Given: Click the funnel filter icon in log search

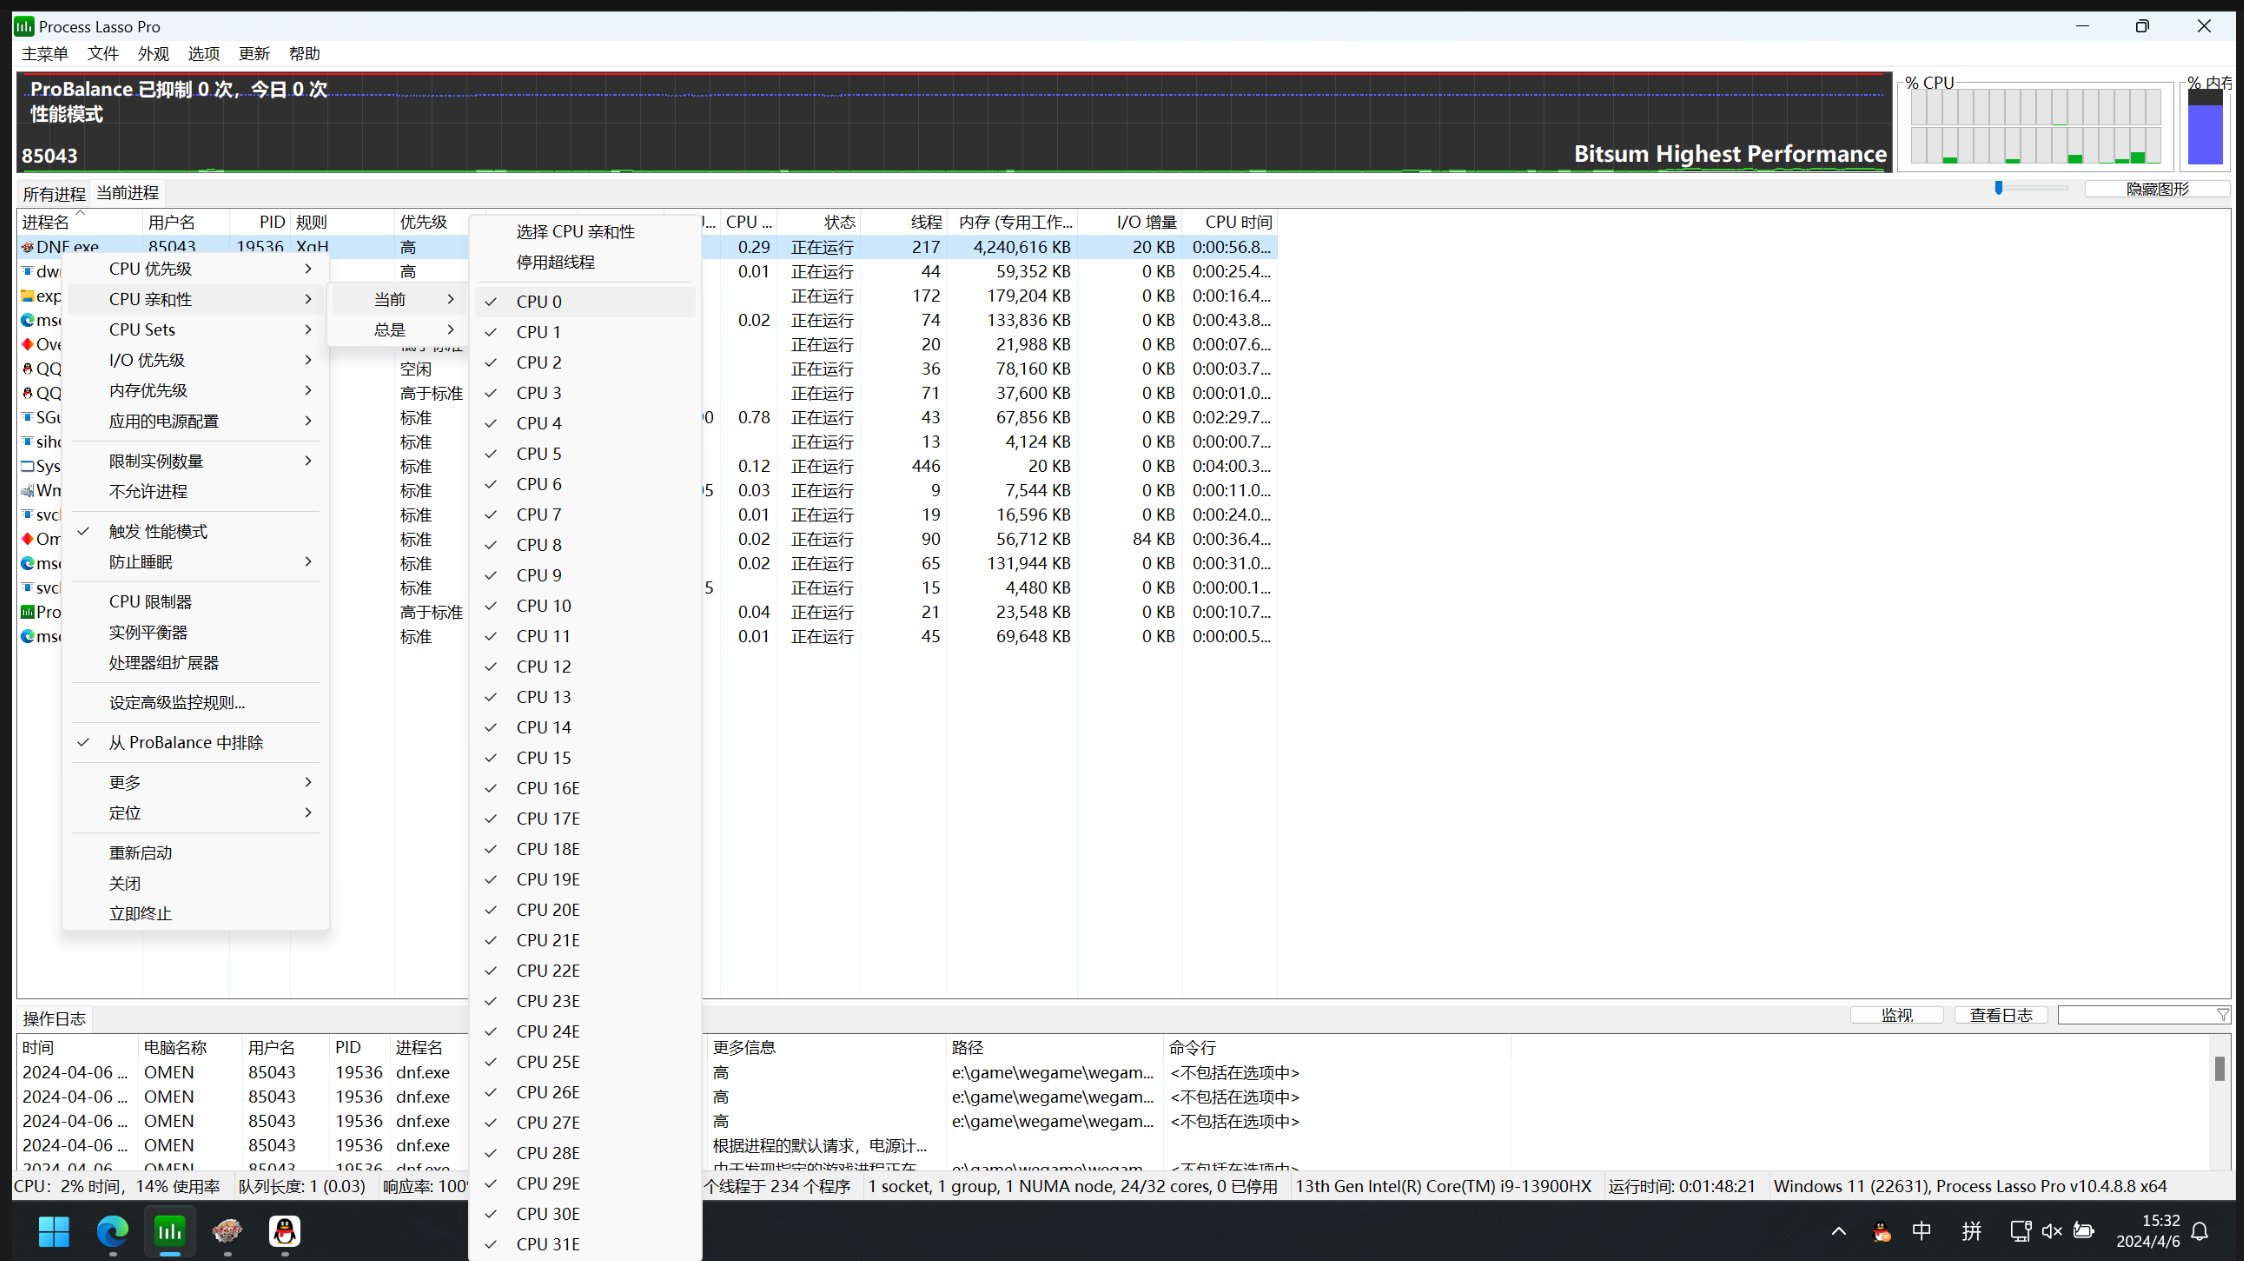Looking at the screenshot, I should click(x=2222, y=1015).
